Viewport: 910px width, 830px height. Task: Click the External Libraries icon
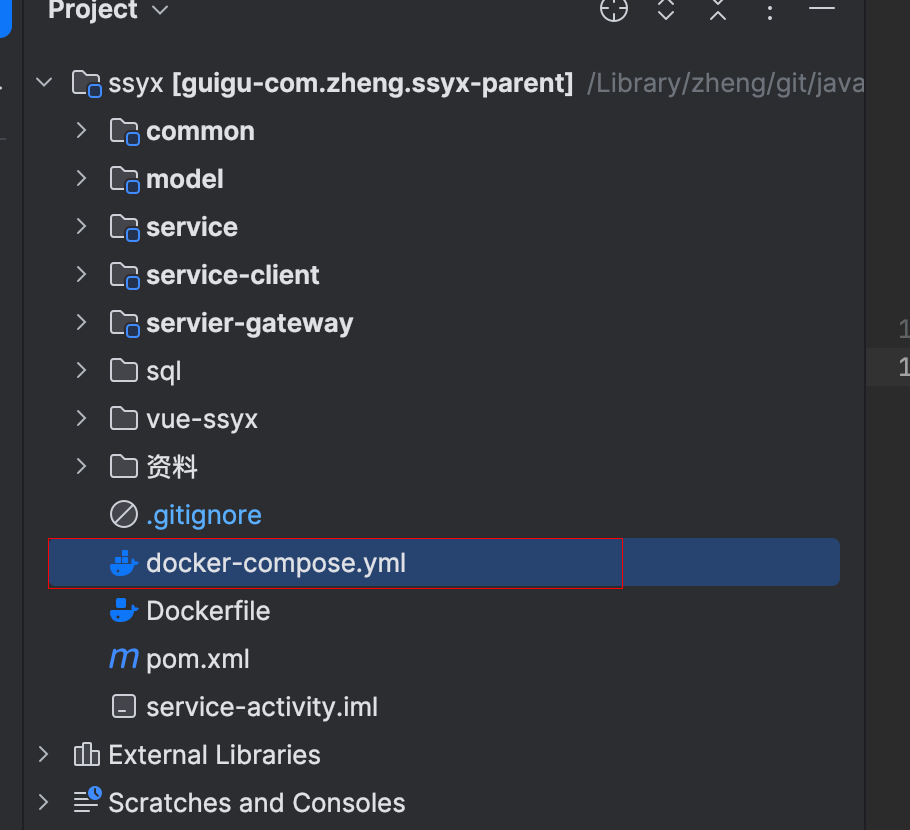87,755
